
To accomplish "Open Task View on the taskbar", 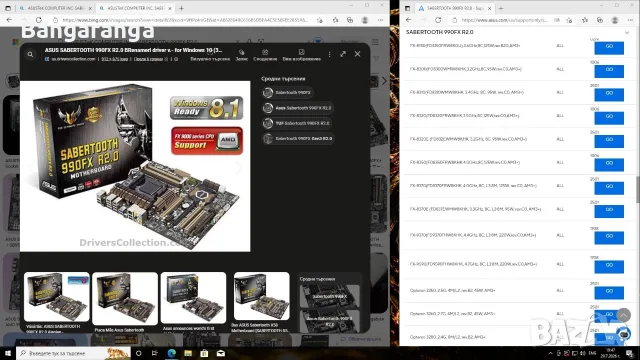I will (x=155, y=353).
